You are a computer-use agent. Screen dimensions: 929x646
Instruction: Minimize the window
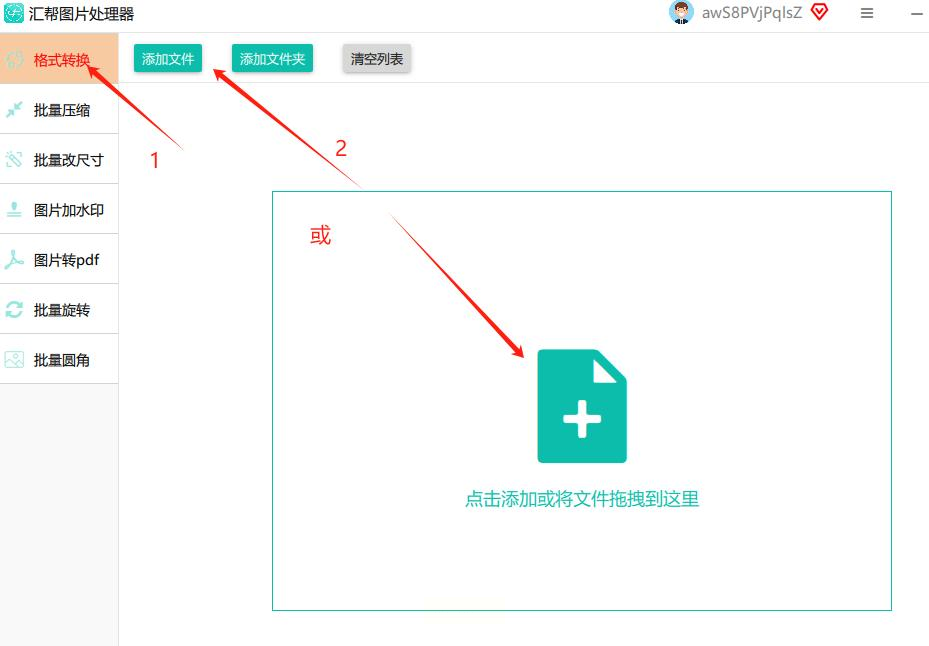click(917, 14)
